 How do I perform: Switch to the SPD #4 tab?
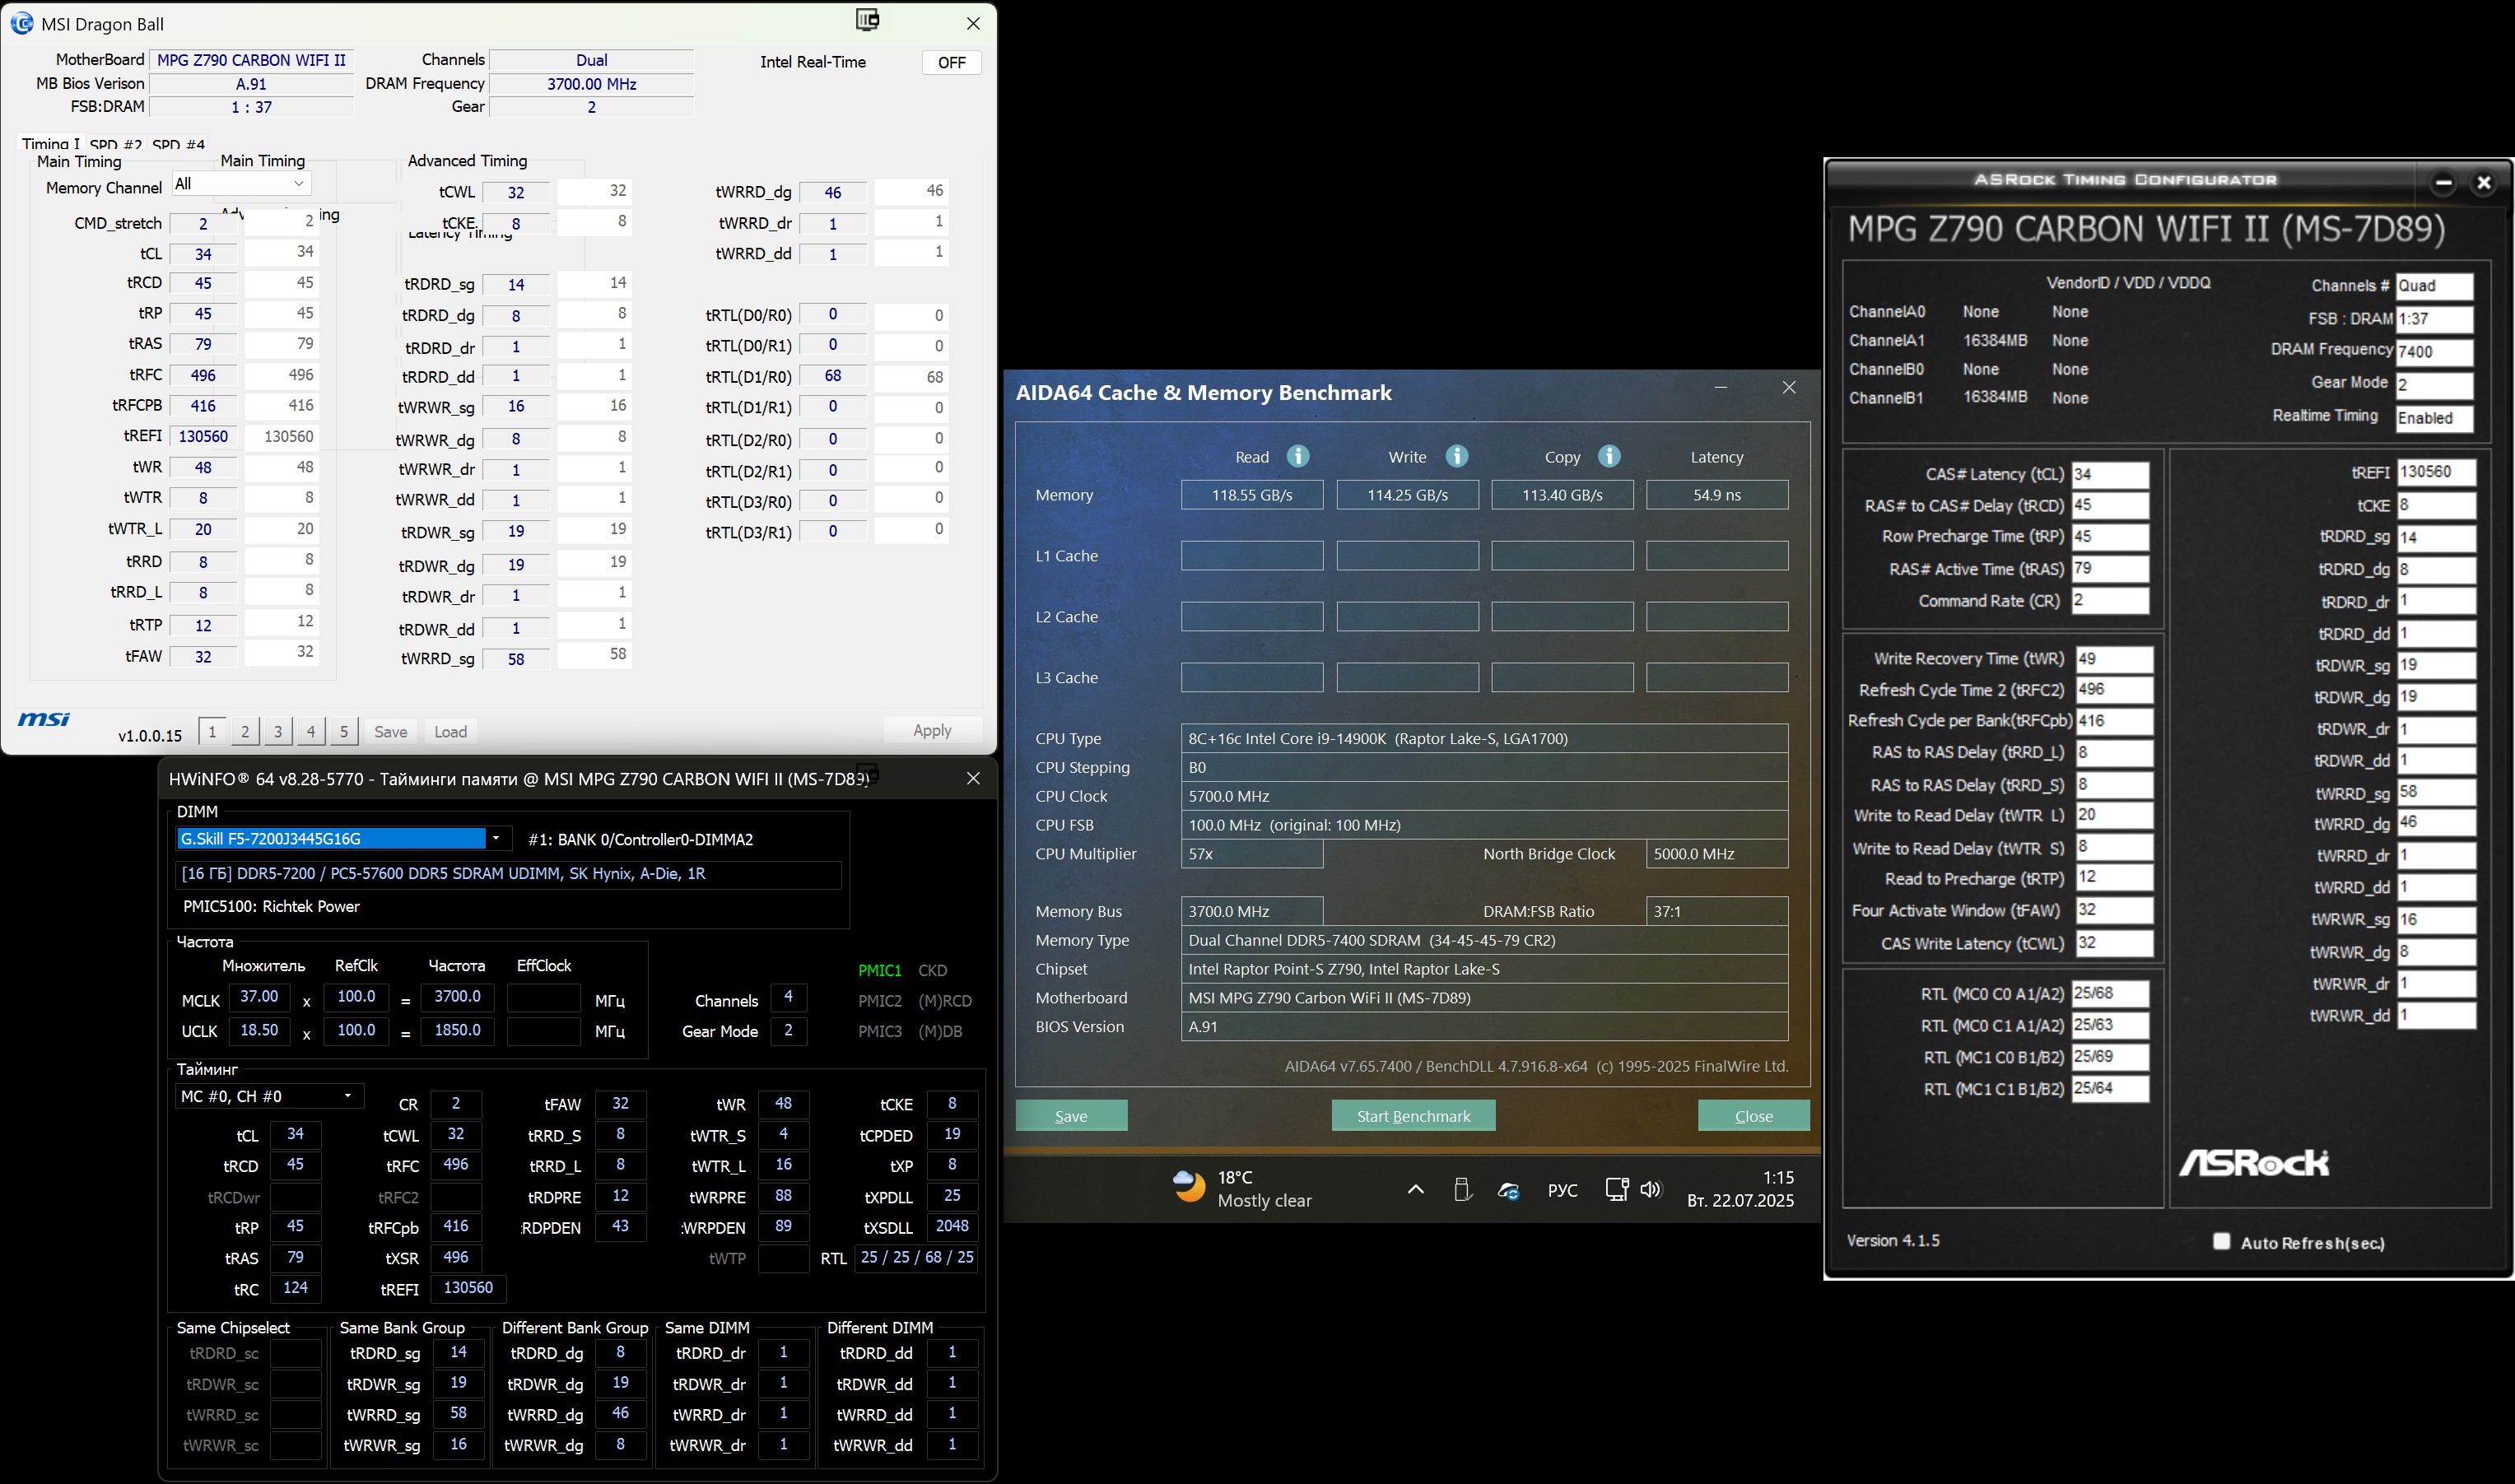pos(178,145)
